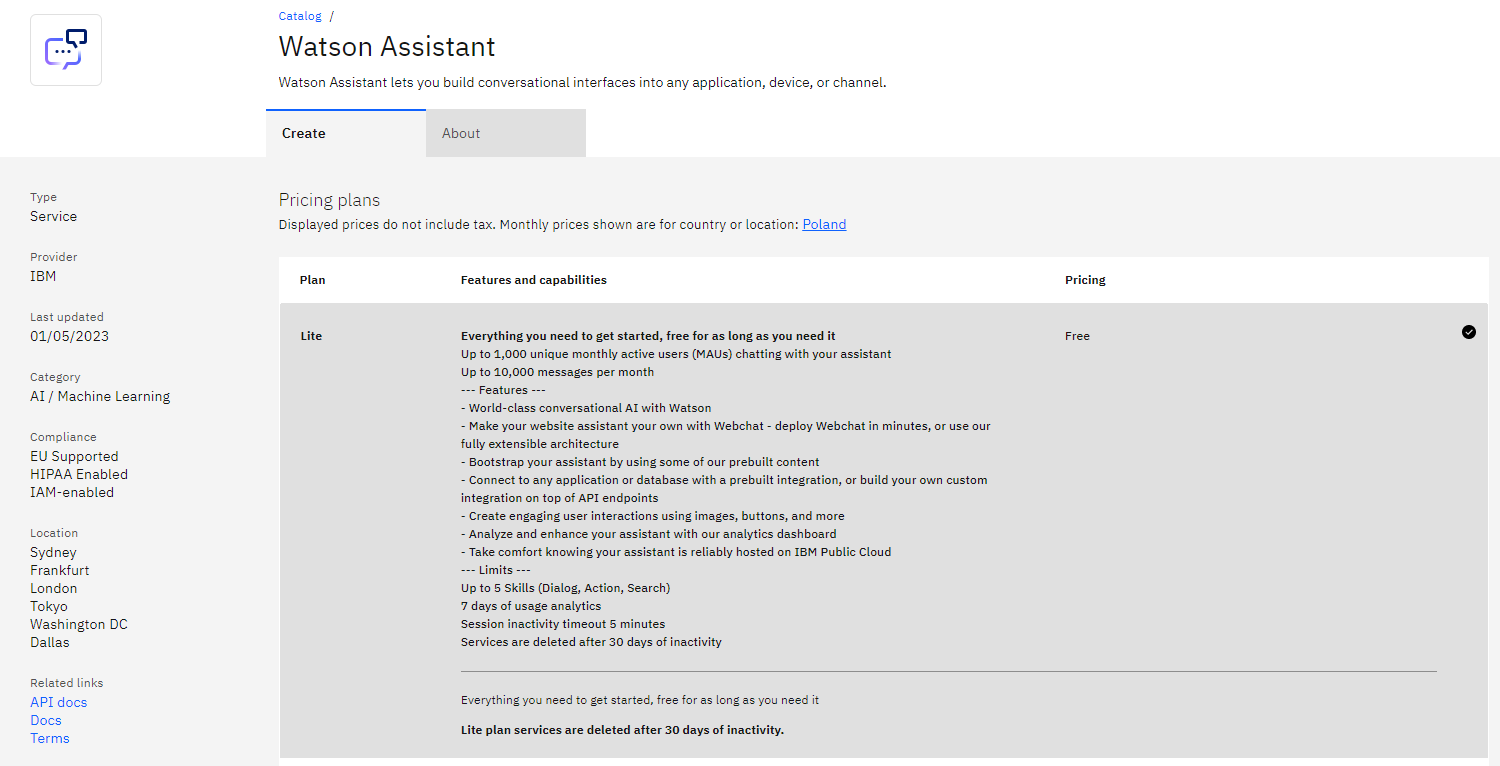Click the Free pricing cell
The height and width of the screenshot is (766, 1500).
click(x=1077, y=336)
